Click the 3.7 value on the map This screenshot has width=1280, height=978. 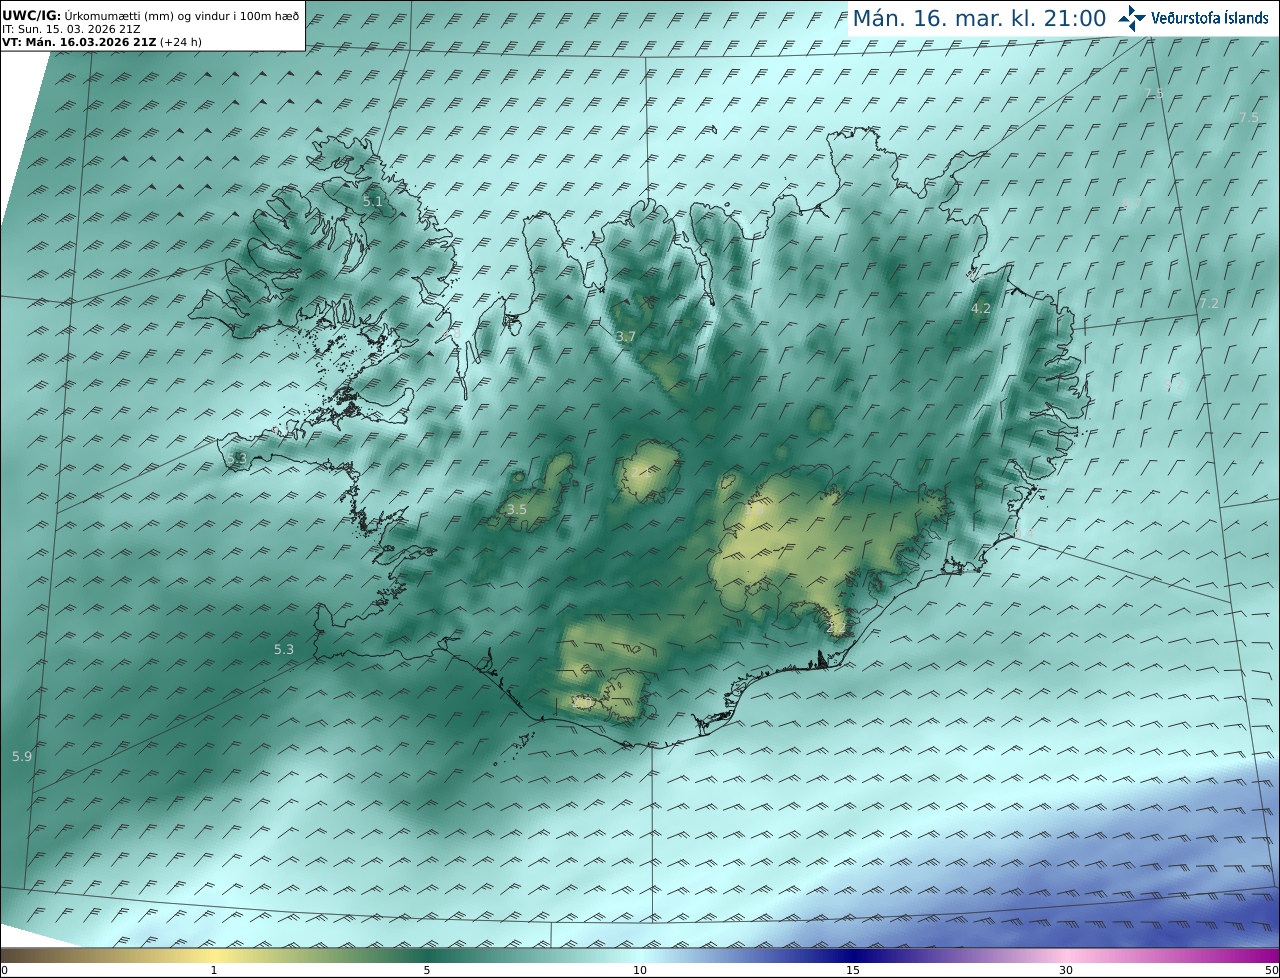(x=625, y=337)
